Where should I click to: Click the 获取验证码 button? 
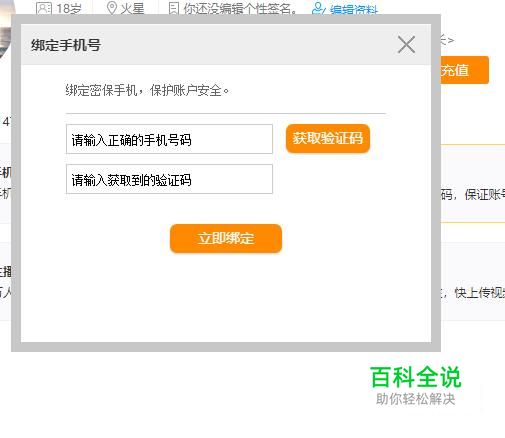point(328,138)
